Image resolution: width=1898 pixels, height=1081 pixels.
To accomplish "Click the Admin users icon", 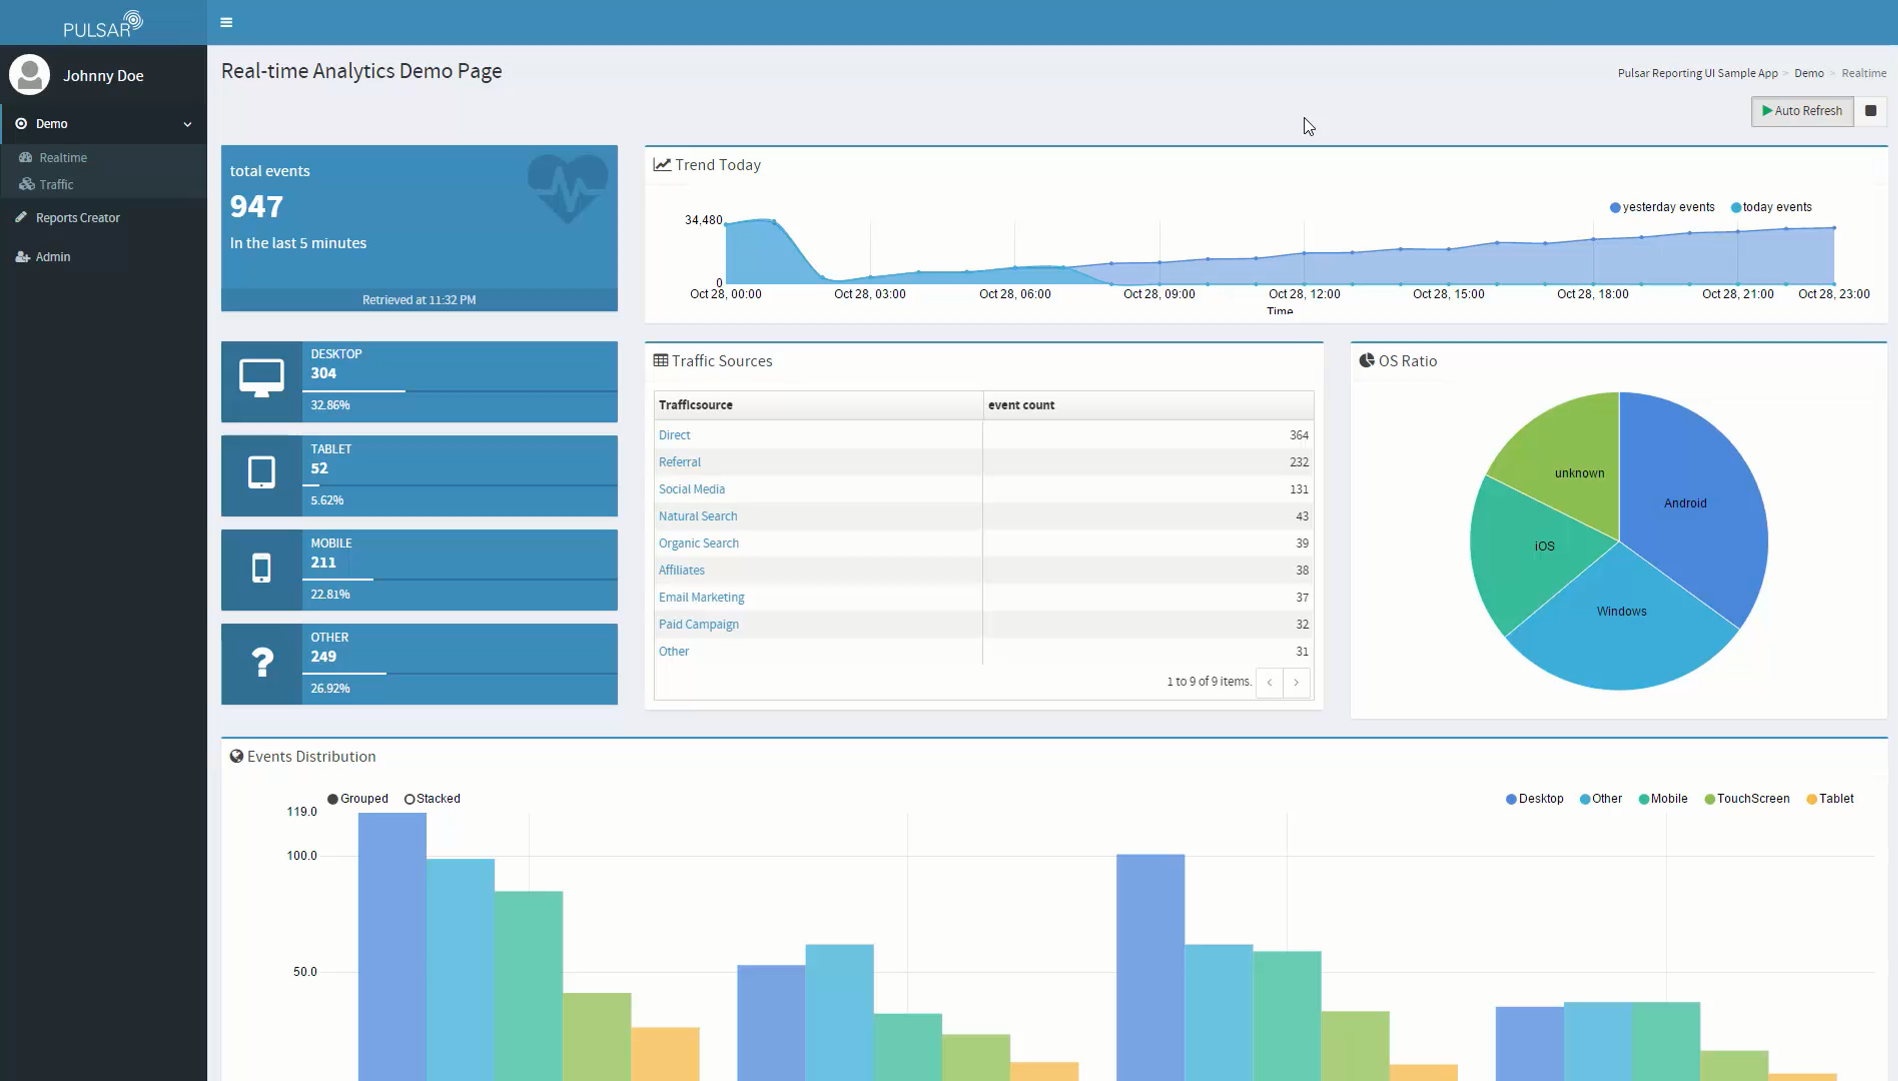I will 22,257.
